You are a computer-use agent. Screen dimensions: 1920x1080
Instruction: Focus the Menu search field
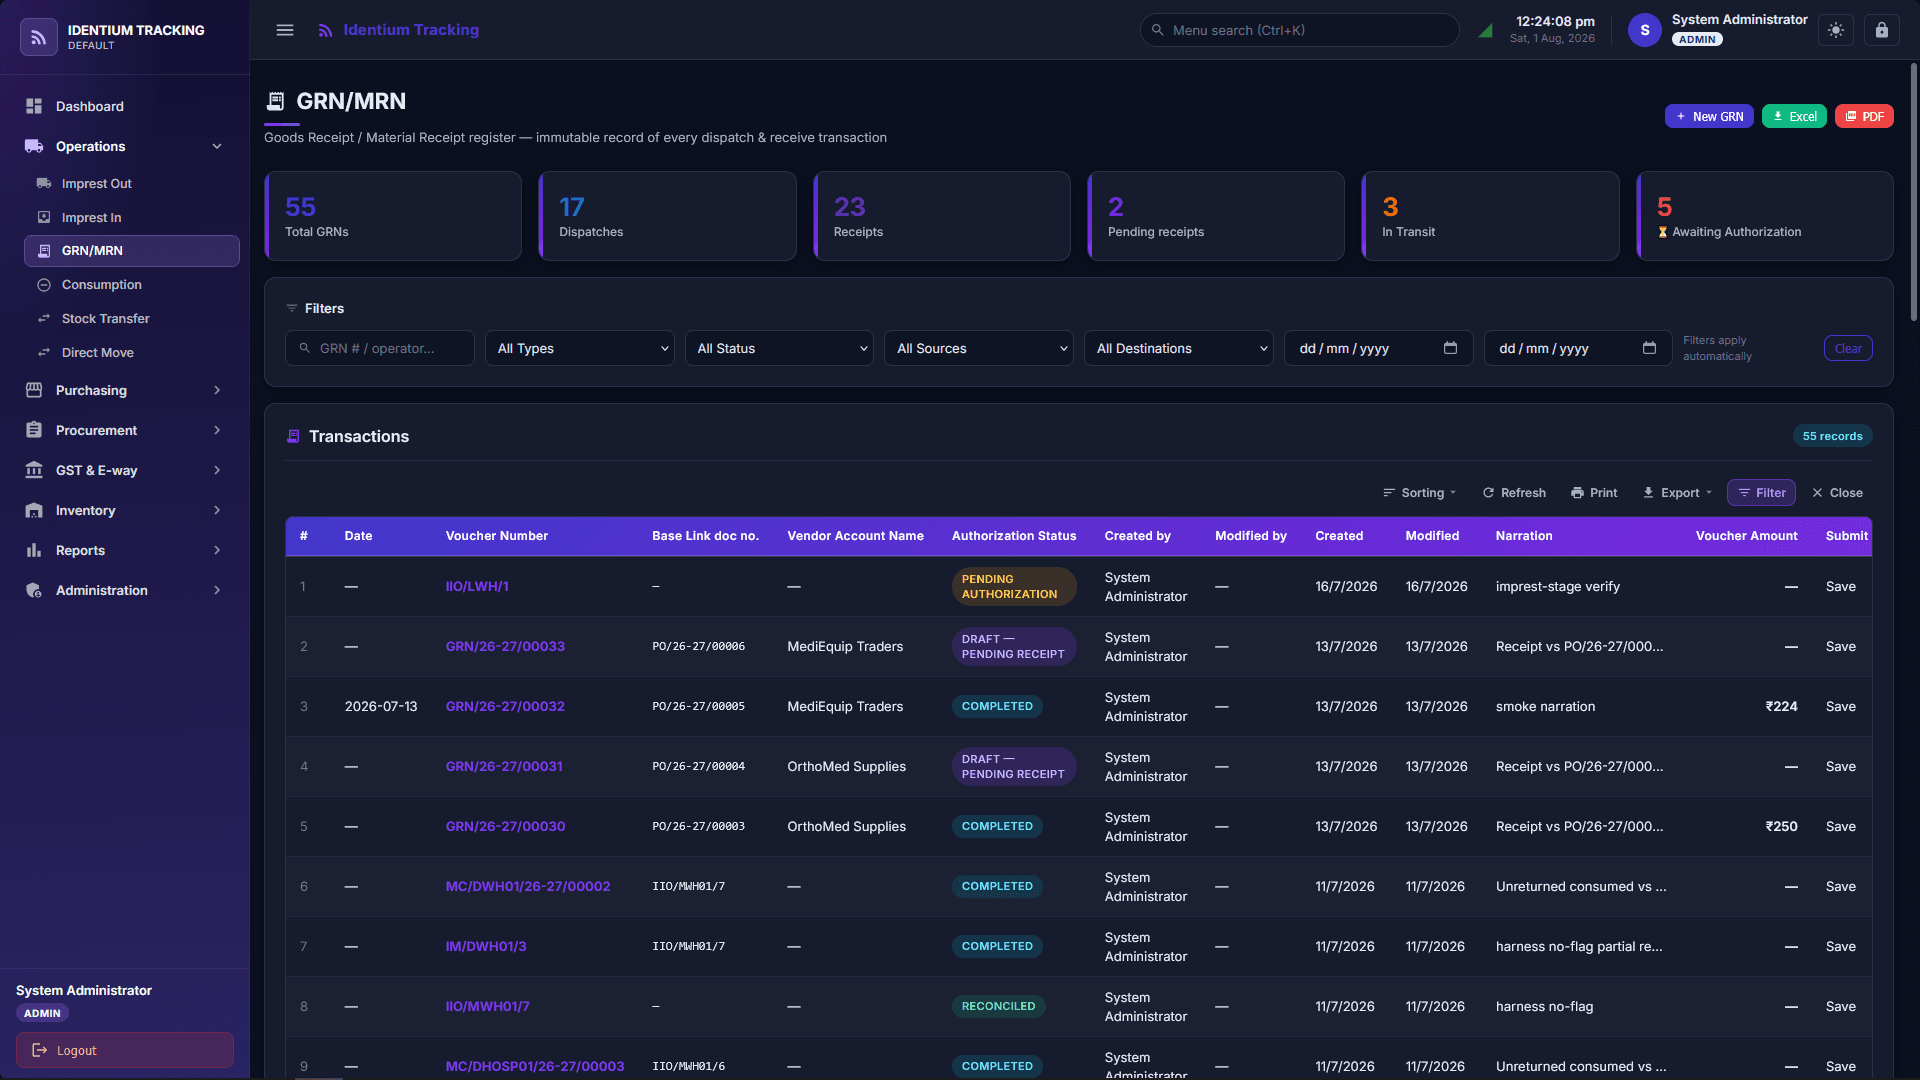coord(1299,30)
